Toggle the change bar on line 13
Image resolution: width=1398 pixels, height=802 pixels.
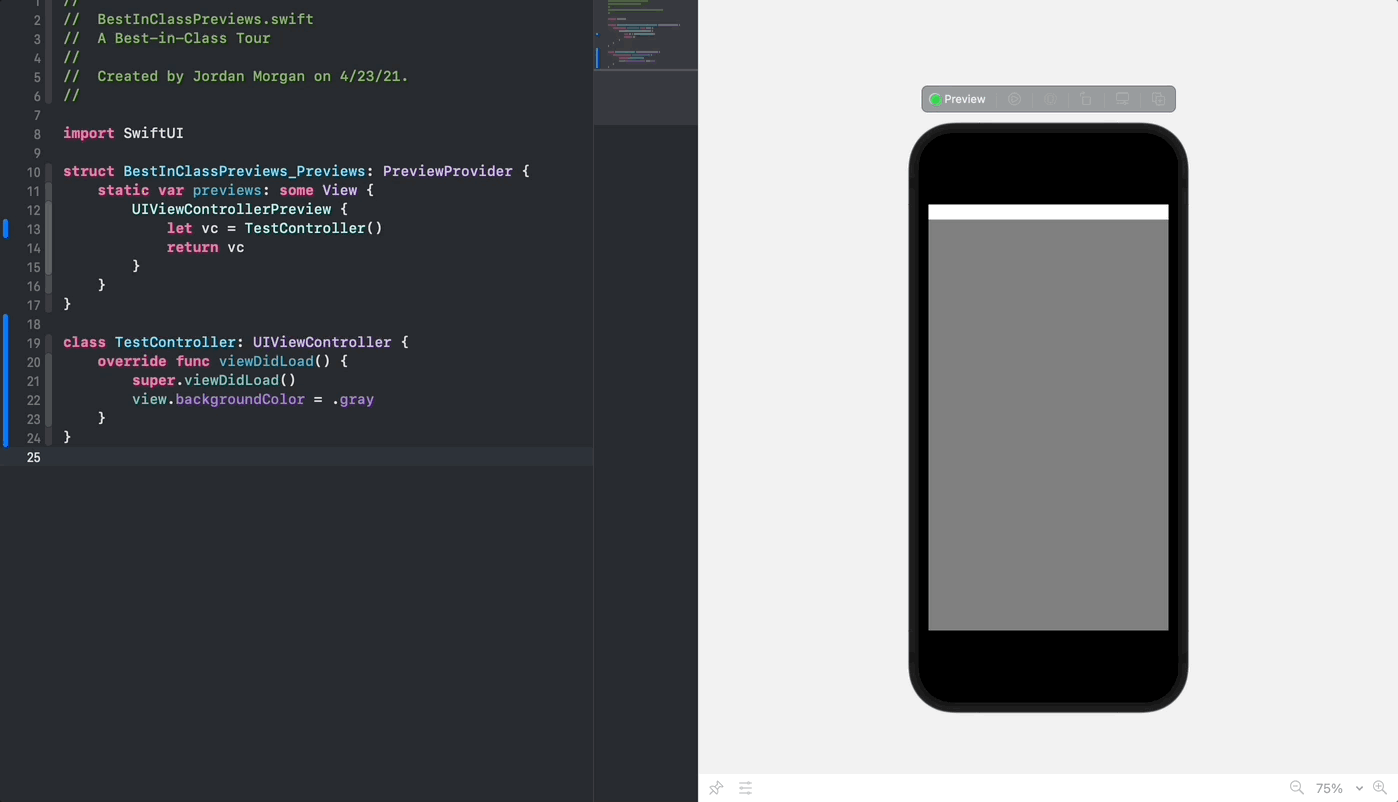click(x=4, y=229)
